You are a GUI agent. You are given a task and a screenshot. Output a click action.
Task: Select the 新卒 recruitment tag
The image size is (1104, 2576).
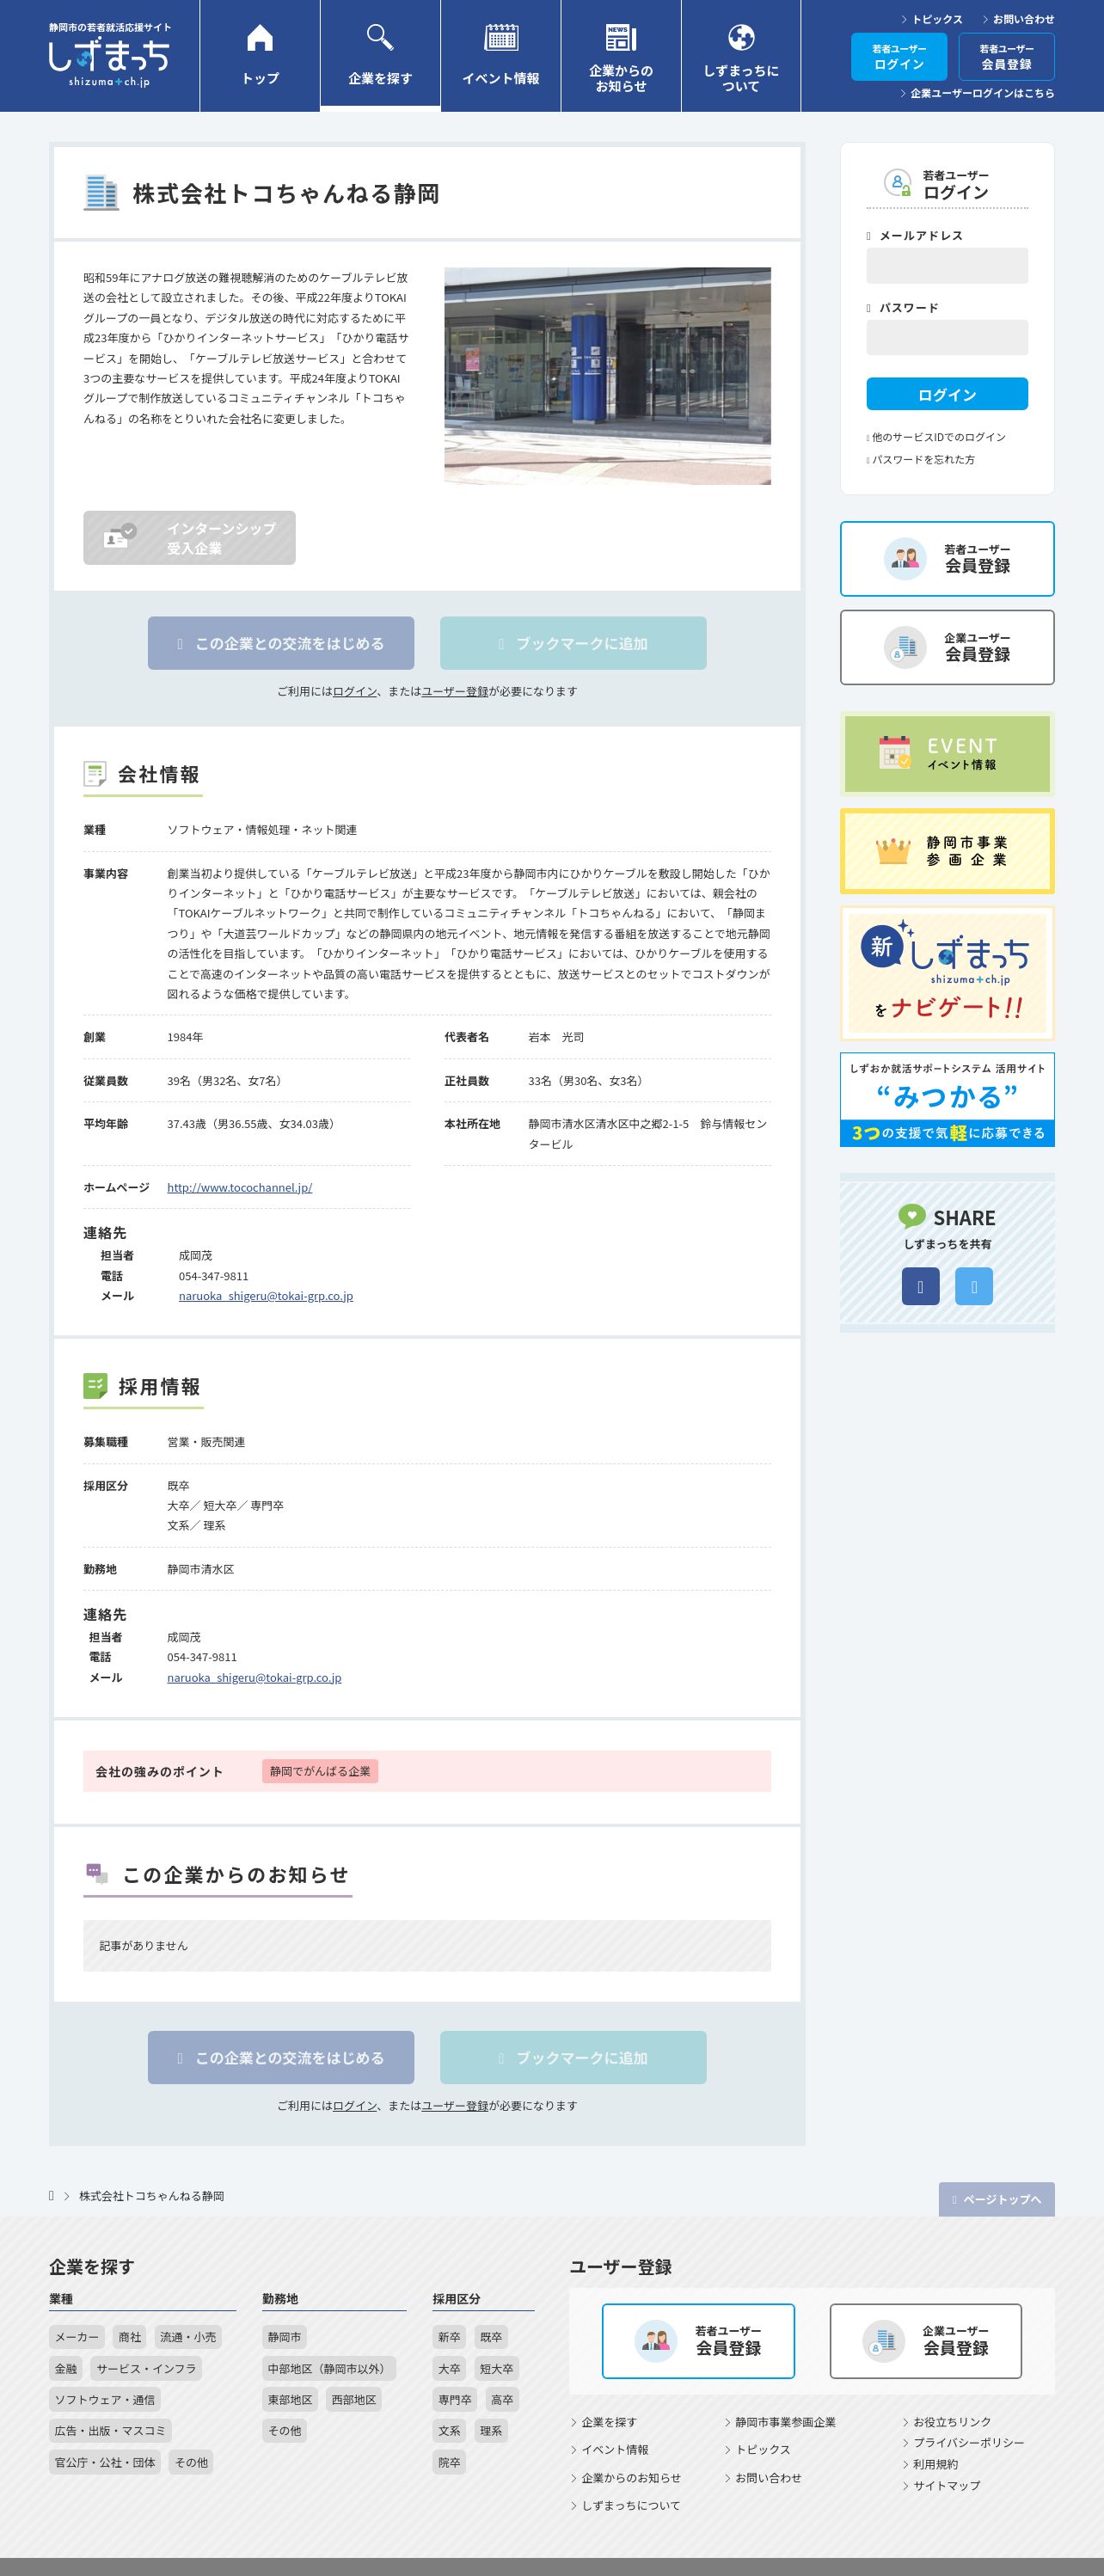tap(449, 2337)
